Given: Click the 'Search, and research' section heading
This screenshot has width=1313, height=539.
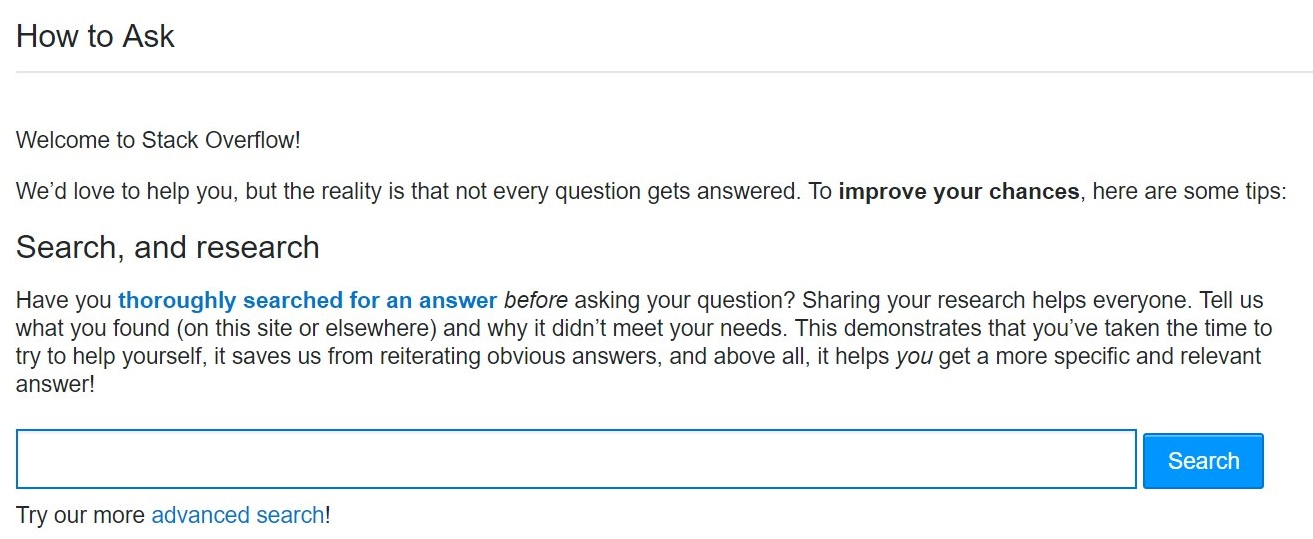Looking at the screenshot, I should tap(168, 247).
